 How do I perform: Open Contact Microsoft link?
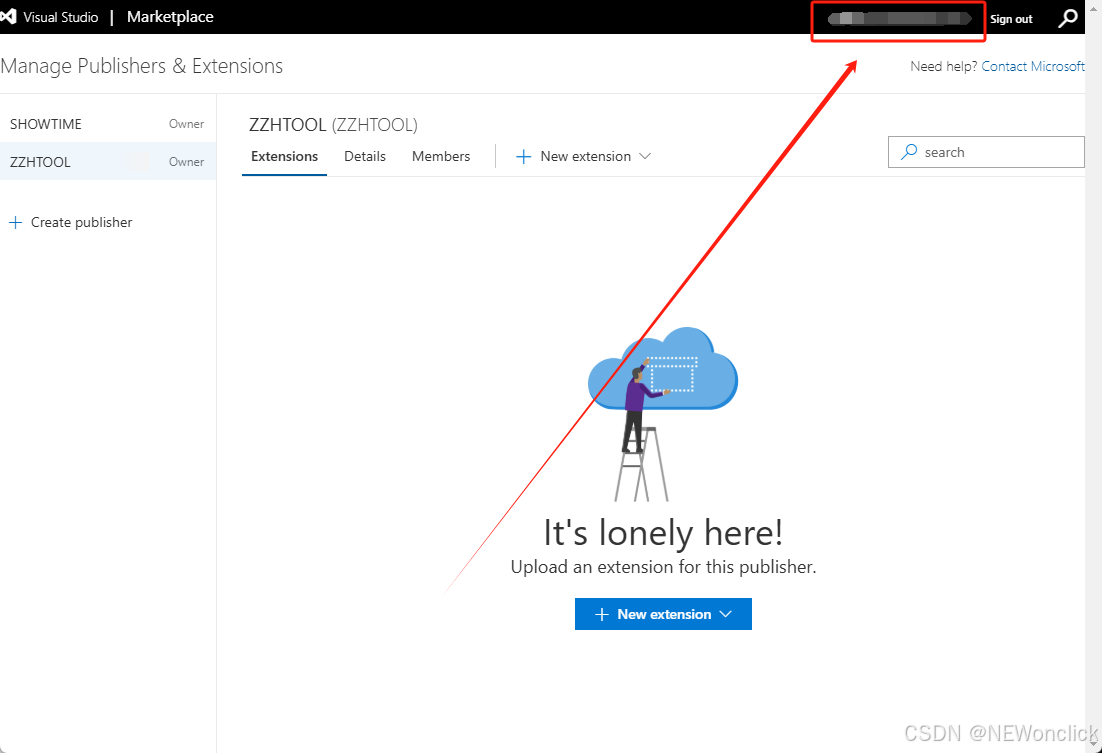[x=1033, y=66]
